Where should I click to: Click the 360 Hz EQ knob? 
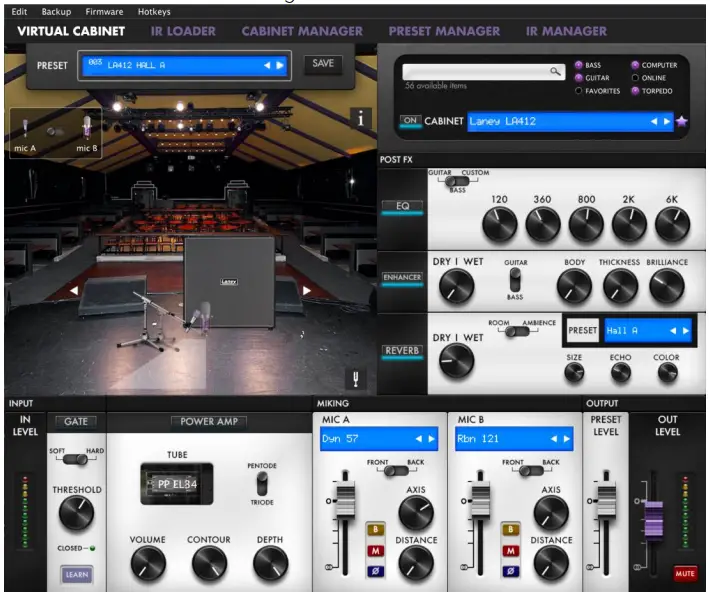click(x=542, y=224)
